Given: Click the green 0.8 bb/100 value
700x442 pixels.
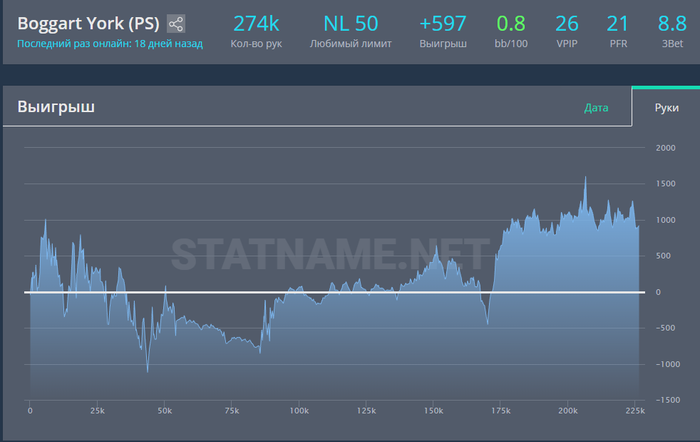Looking at the screenshot, I should [511, 23].
